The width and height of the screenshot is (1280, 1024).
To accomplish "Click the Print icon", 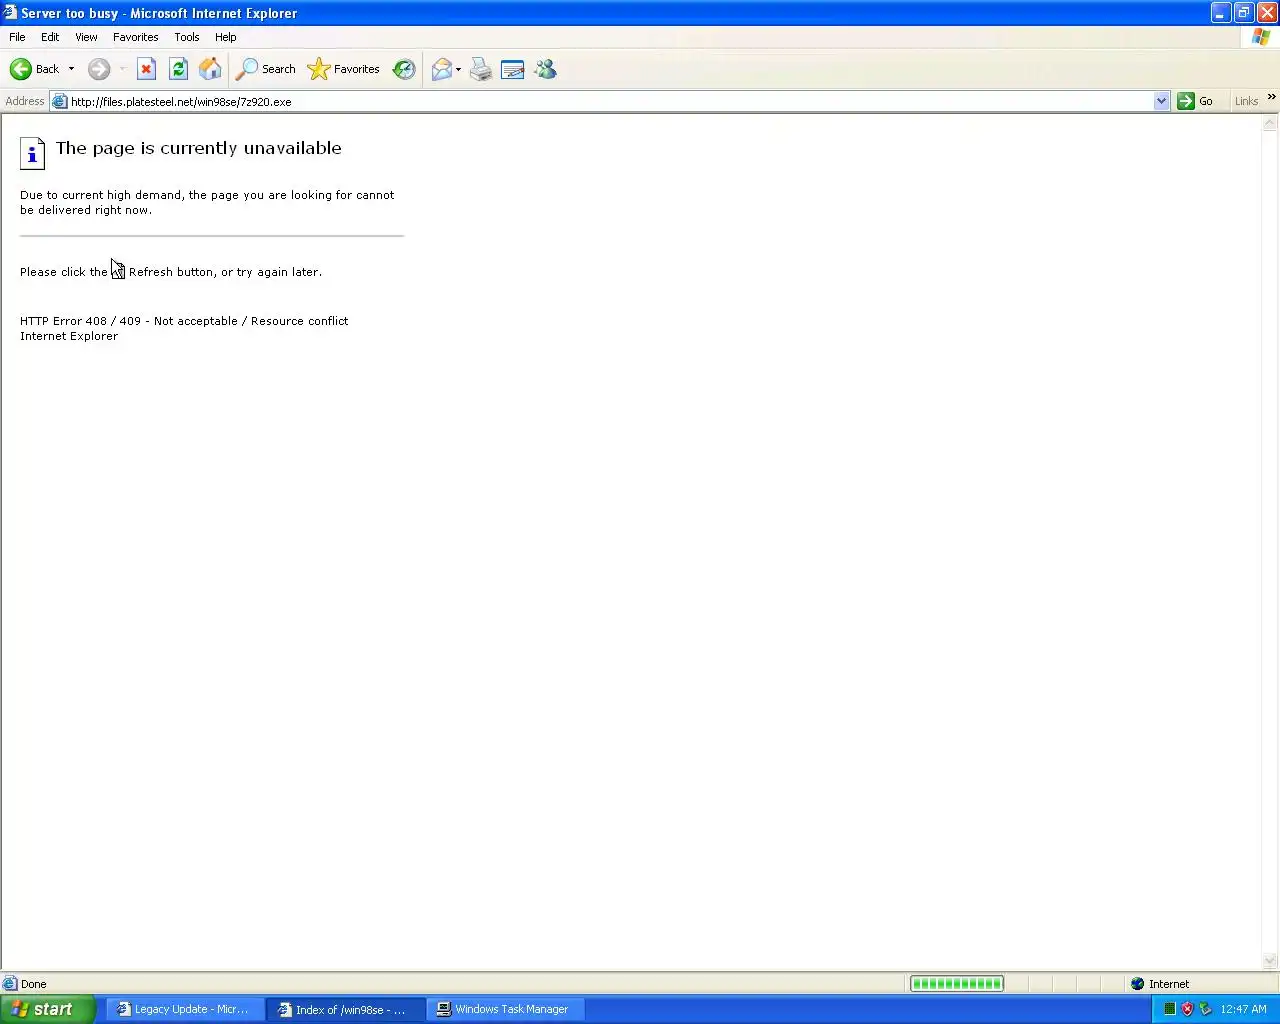I will point(481,69).
